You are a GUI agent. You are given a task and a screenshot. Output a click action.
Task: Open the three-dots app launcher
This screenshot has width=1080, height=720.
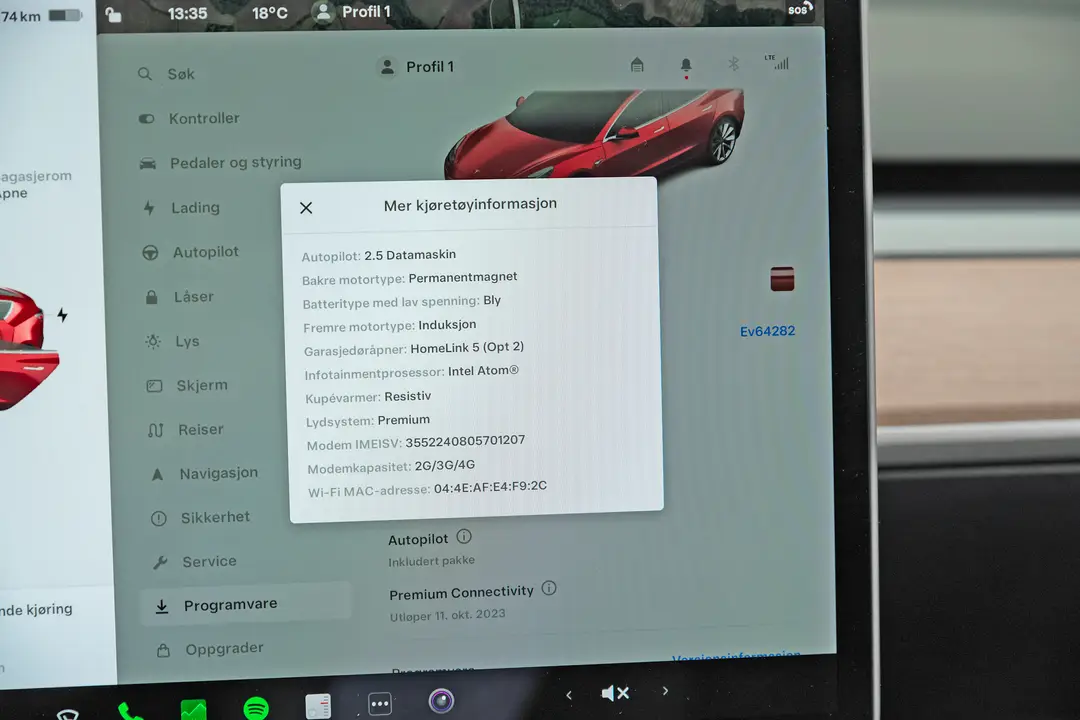pyautogui.click(x=380, y=703)
